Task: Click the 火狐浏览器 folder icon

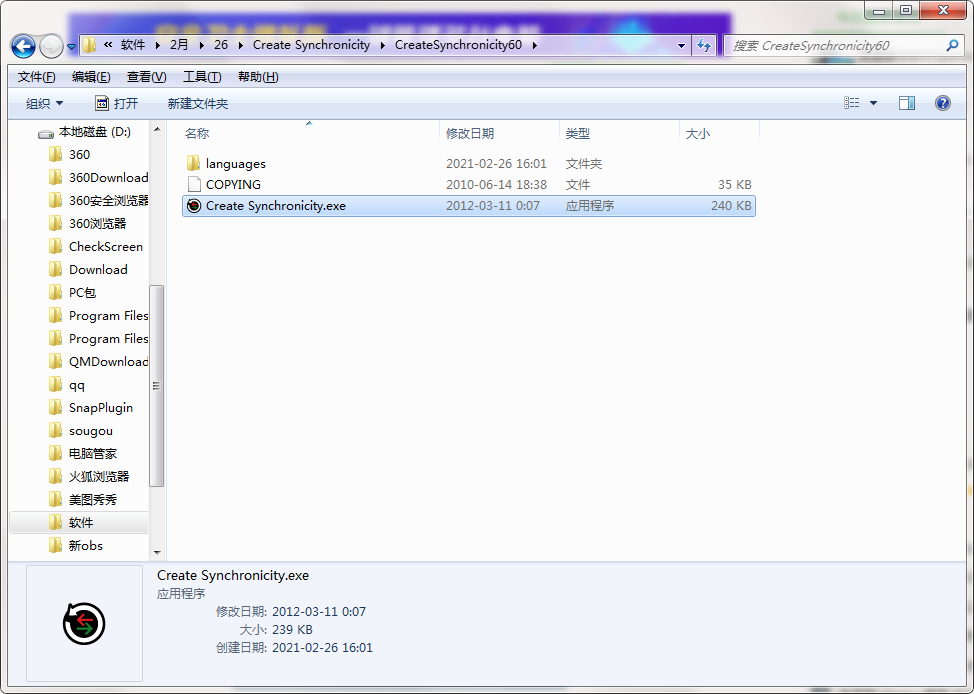Action: click(55, 477)
